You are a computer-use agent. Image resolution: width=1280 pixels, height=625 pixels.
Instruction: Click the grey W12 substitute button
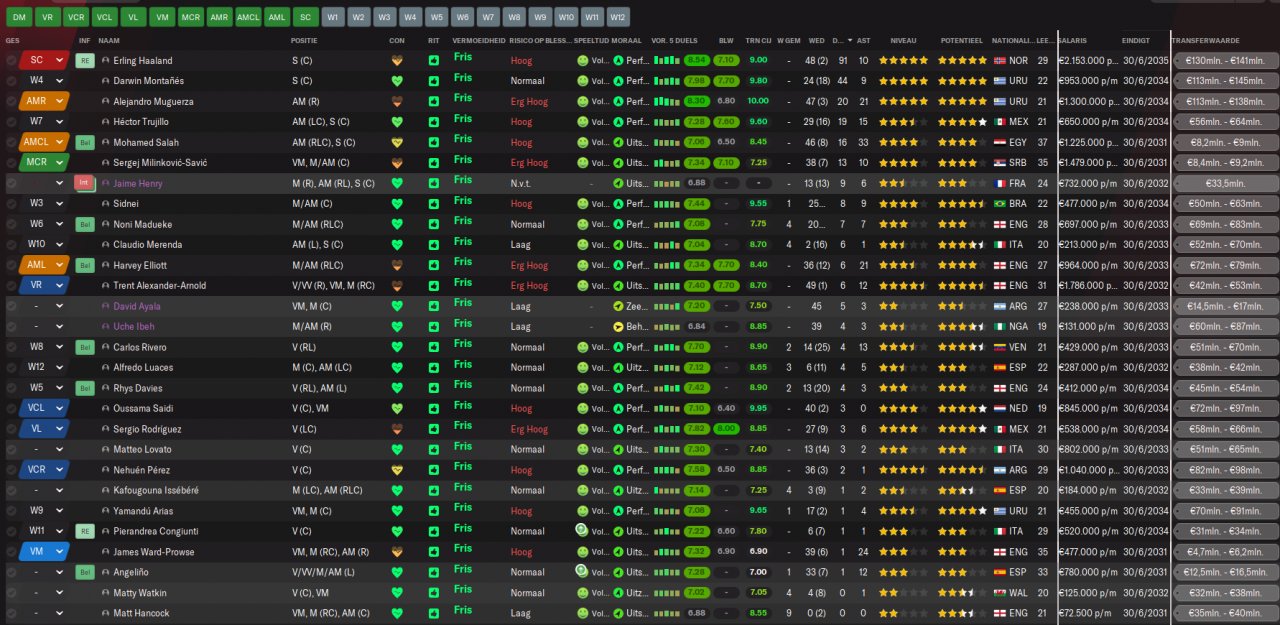pos(618,17)
